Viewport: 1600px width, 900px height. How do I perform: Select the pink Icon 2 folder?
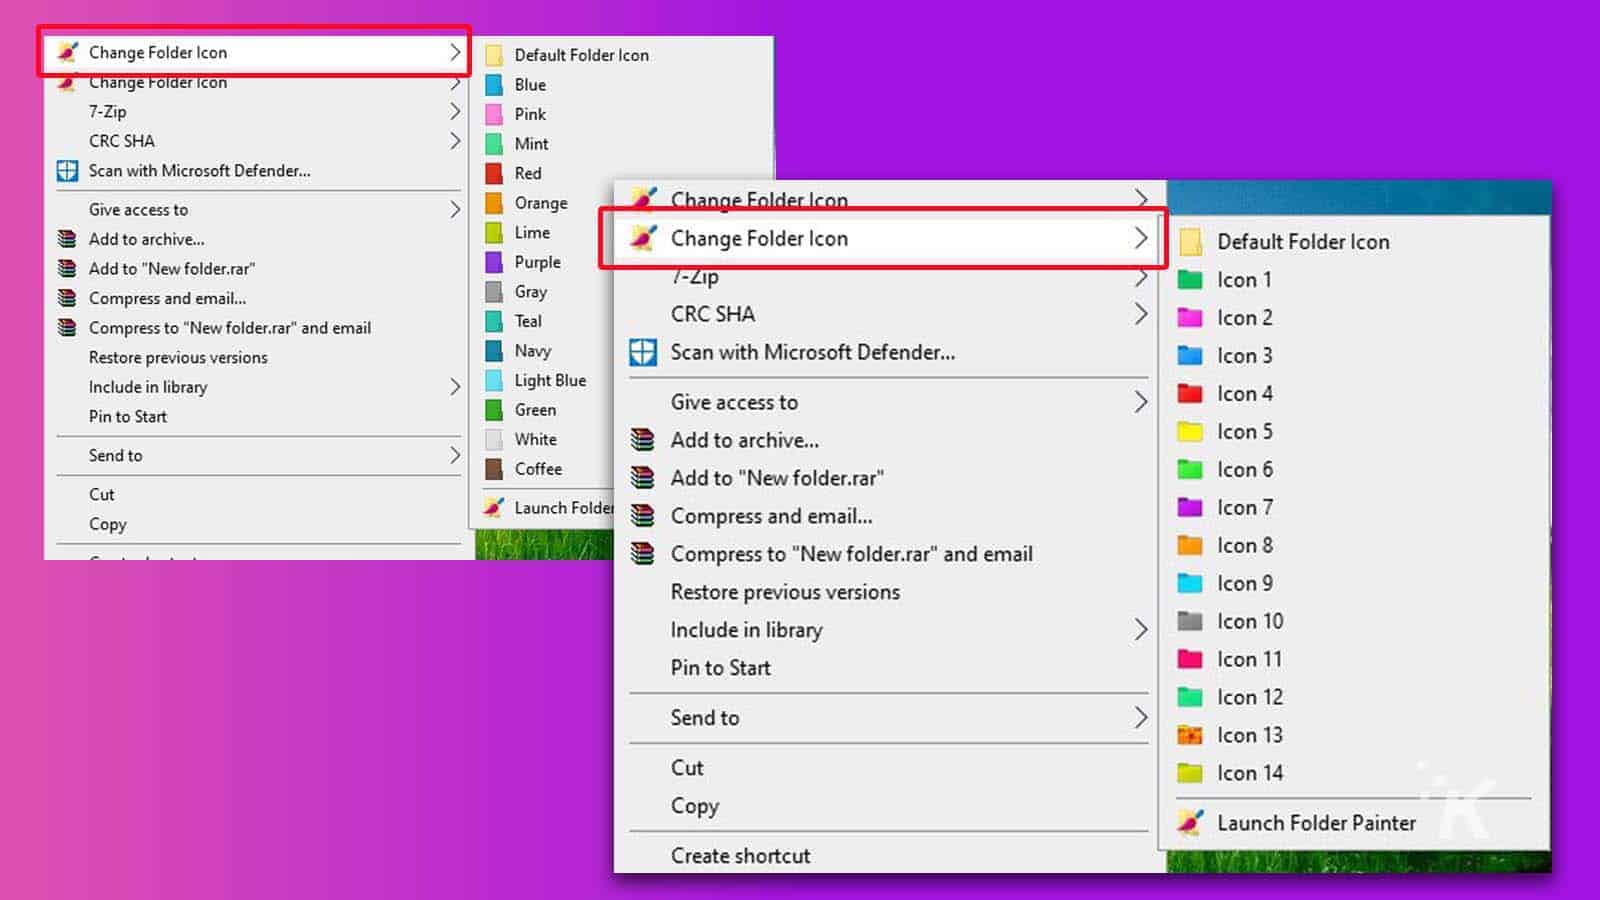1190,318
